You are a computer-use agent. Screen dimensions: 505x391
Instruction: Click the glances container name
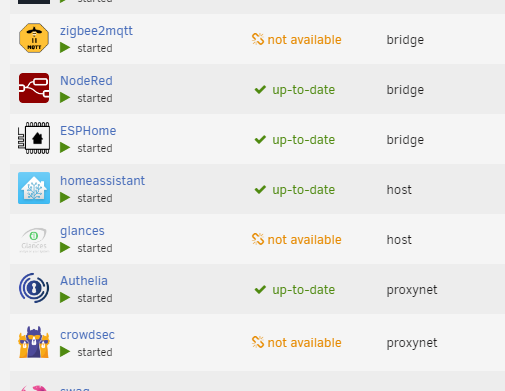click(x=82, y=231)
